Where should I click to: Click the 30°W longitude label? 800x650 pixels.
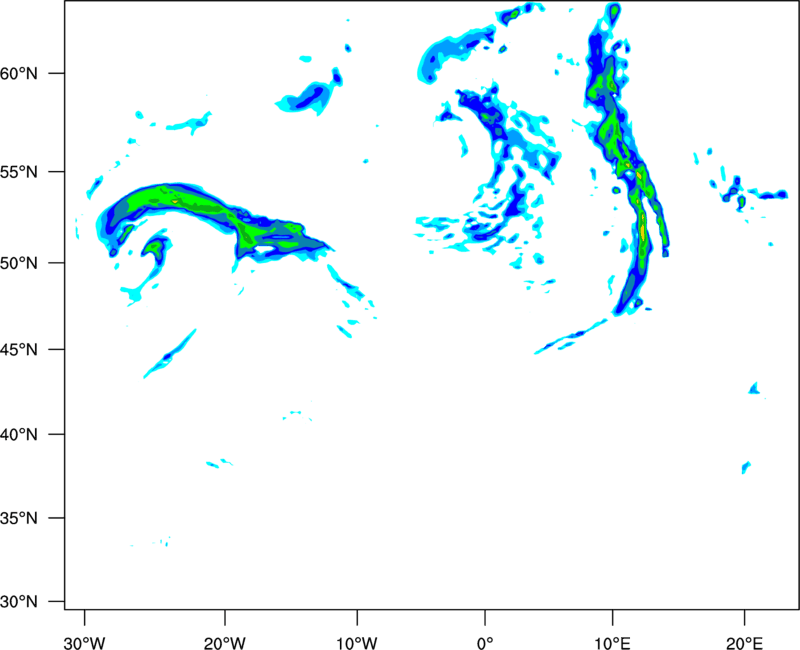pos(84,643)
